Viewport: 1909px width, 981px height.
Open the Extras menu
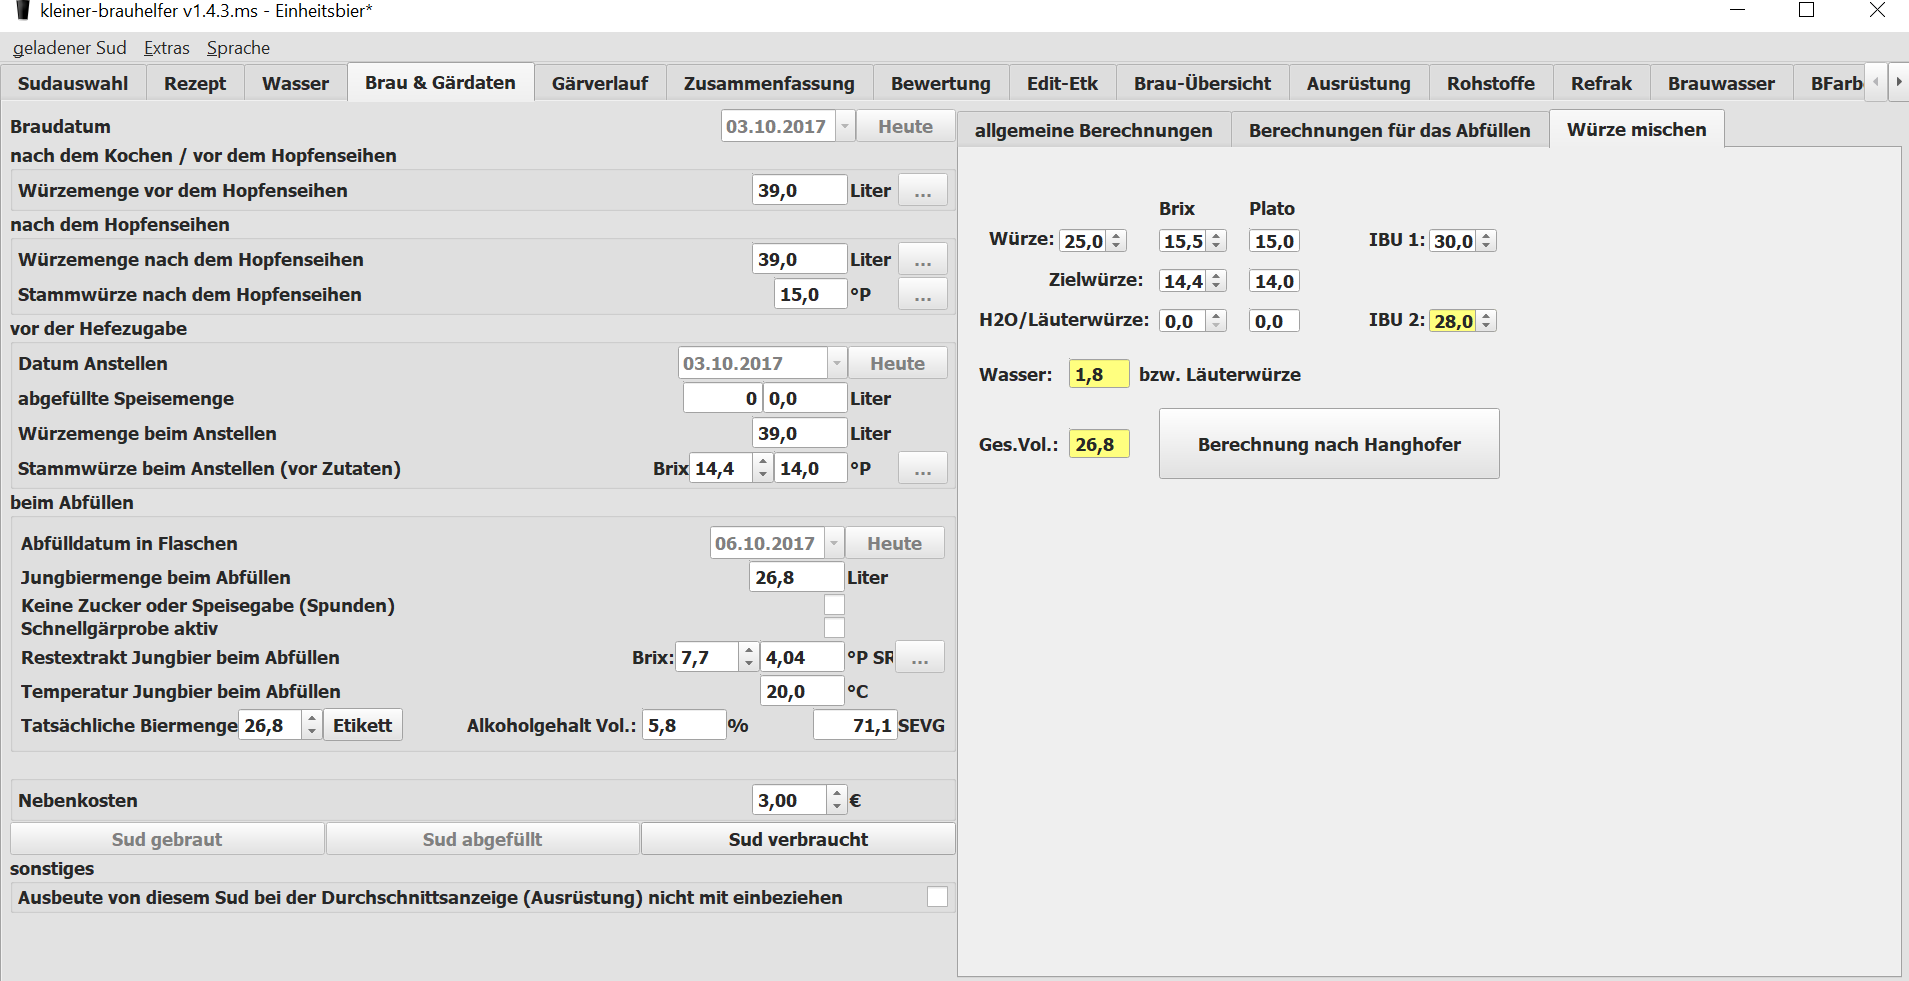(x=166, y=48)
